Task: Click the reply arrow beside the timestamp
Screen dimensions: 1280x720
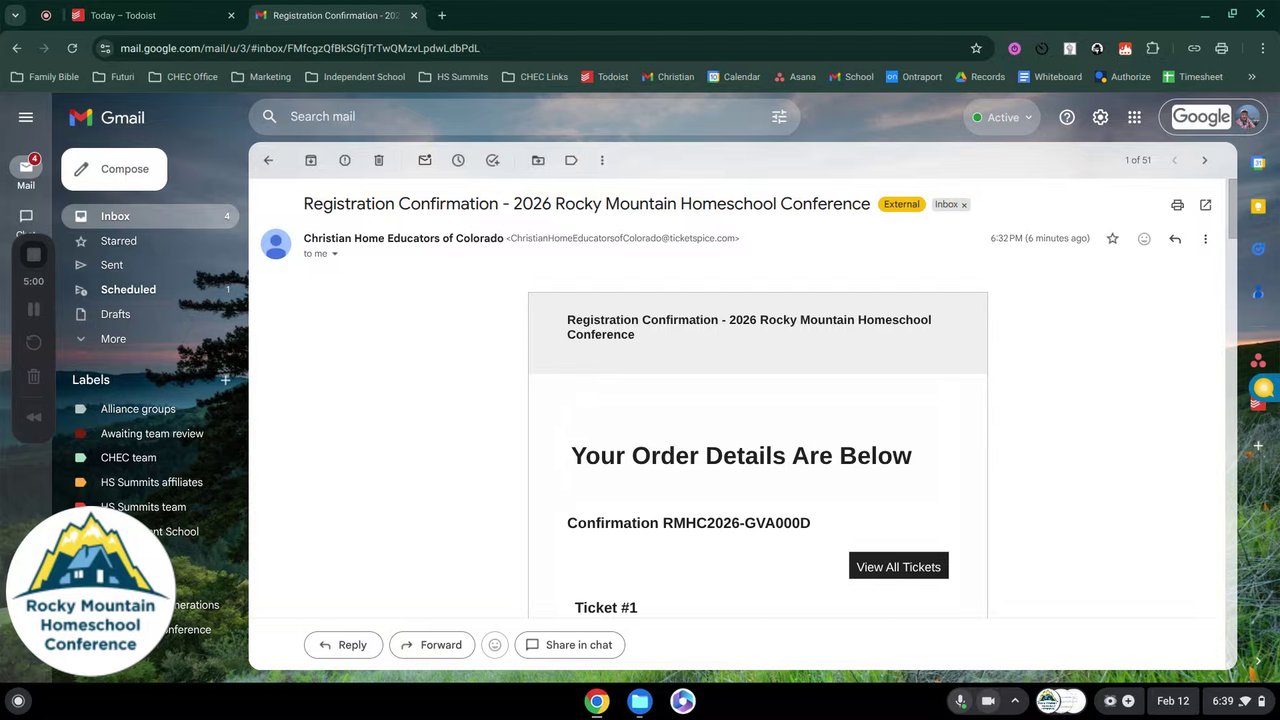Action: coord(1175,239)
